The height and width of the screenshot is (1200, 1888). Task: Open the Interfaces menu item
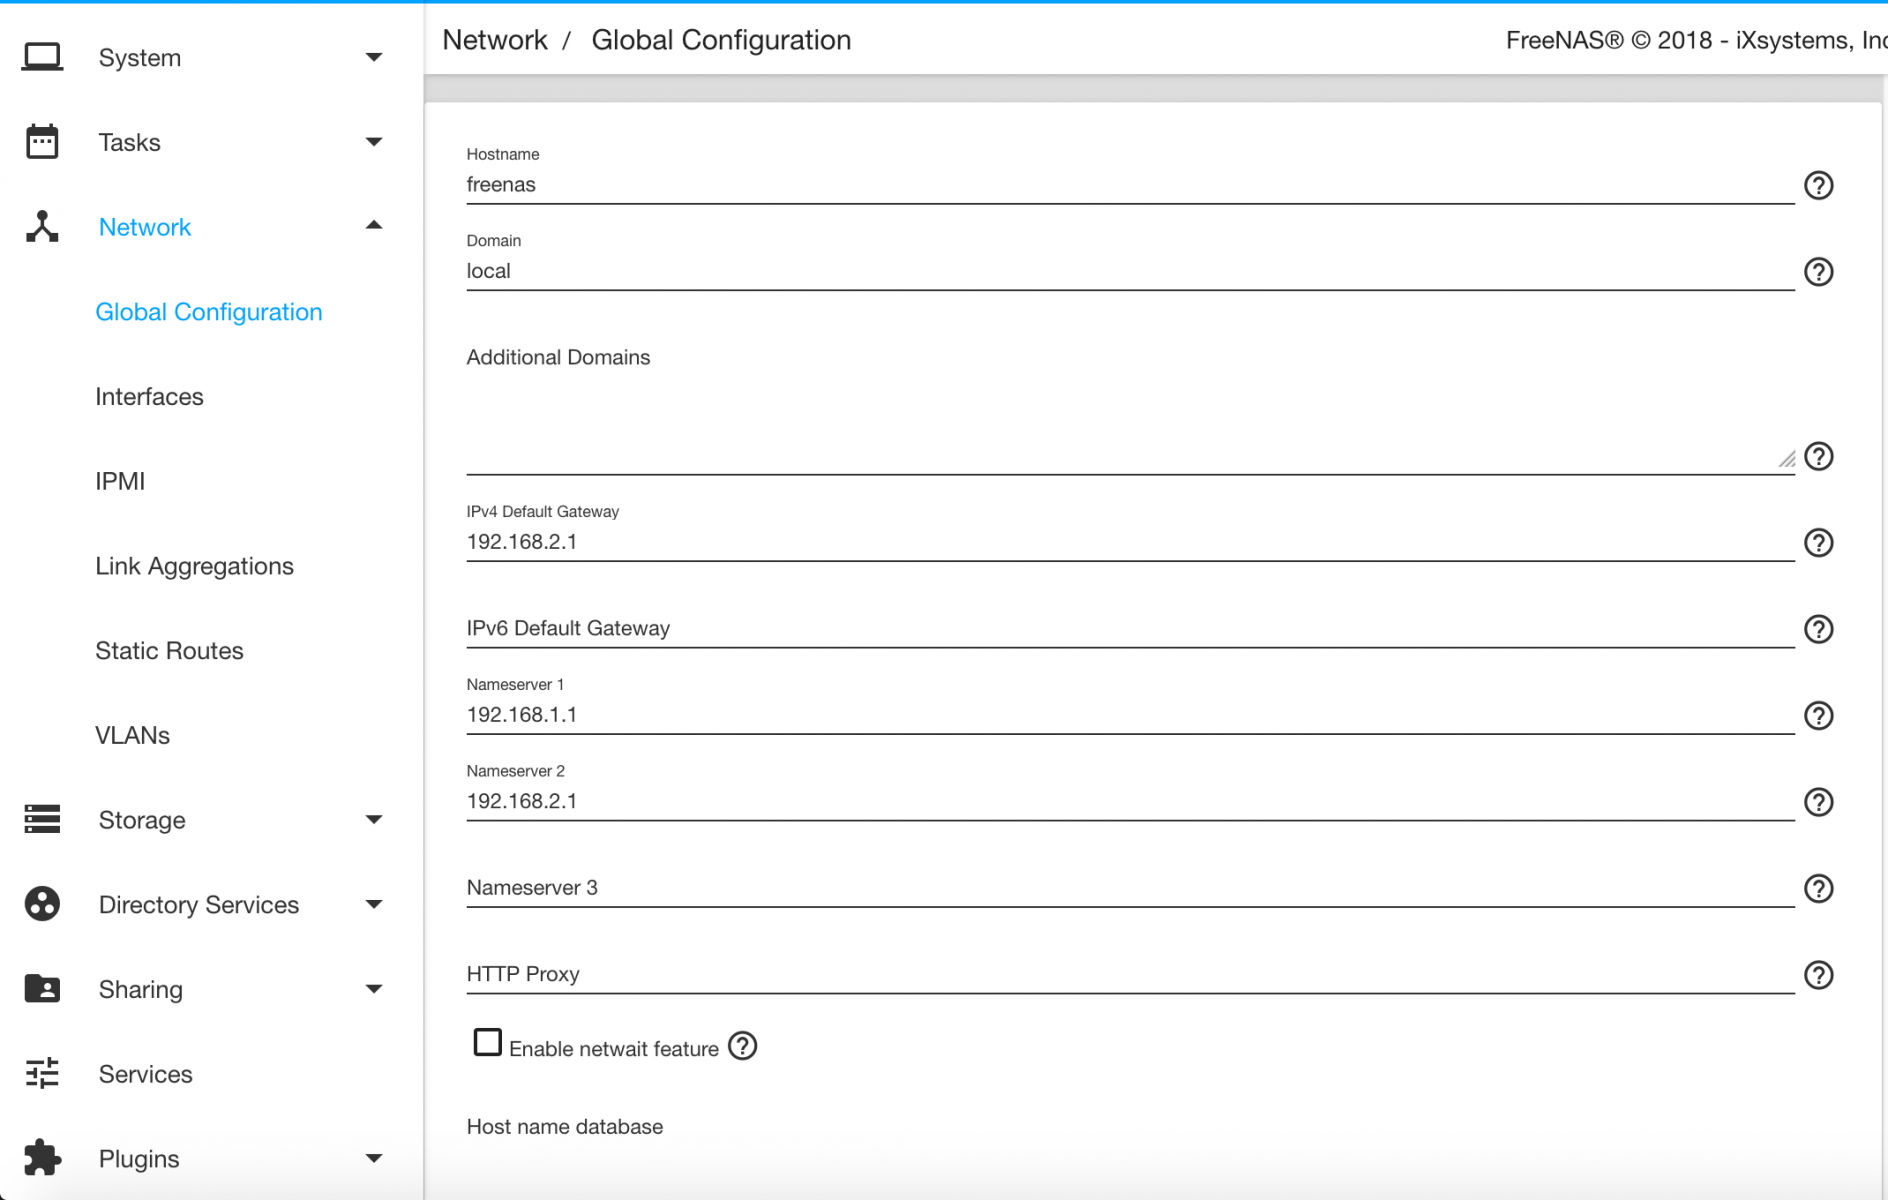(x=149, y=397)
